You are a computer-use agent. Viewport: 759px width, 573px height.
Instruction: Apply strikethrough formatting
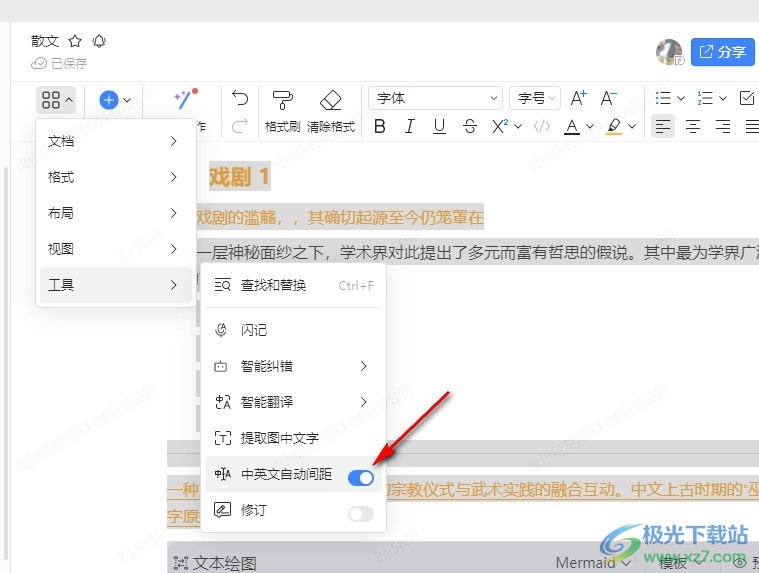tap(470, 127)
